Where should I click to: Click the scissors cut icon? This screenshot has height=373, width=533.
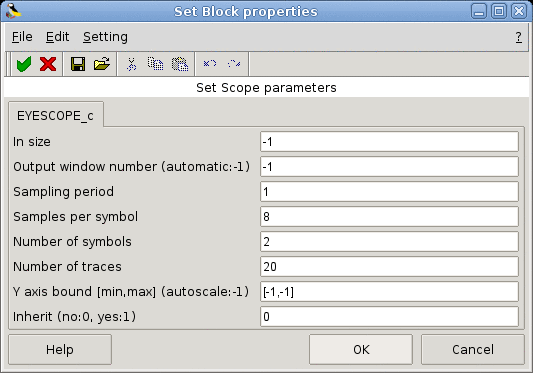(x=131, y=64)
